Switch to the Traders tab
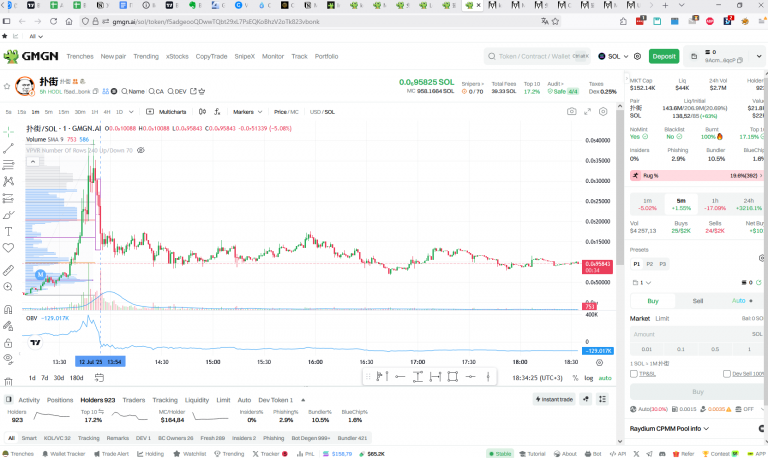The width and height of the screenshot is (768, 458). 134,400
